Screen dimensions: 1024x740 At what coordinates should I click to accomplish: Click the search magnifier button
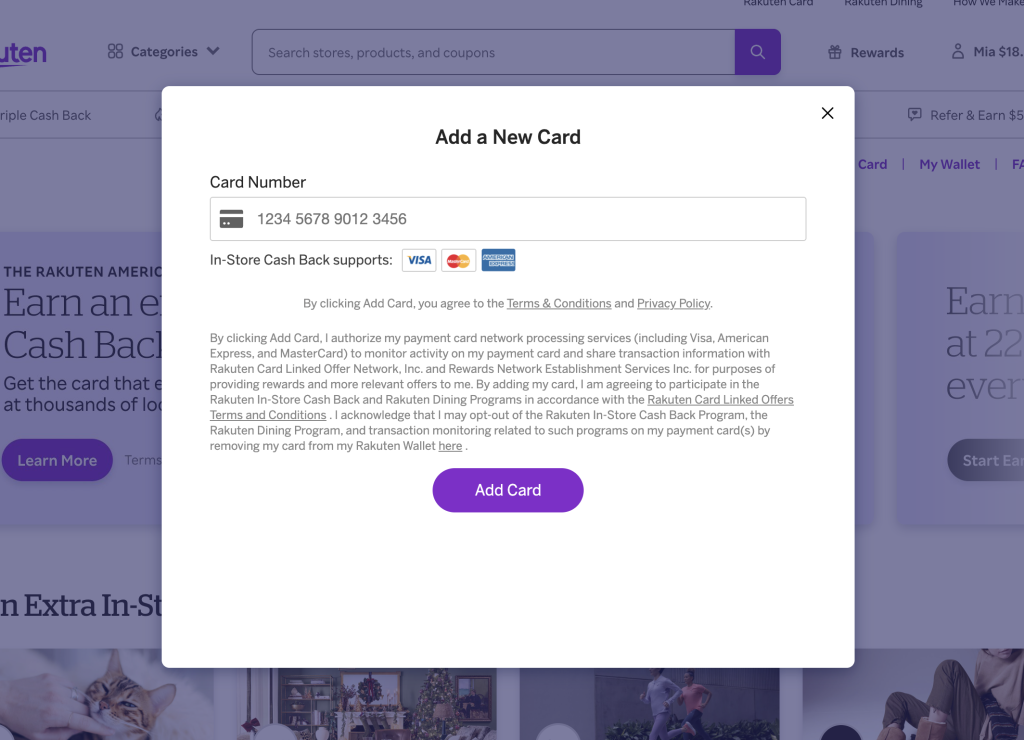point(757,52)
